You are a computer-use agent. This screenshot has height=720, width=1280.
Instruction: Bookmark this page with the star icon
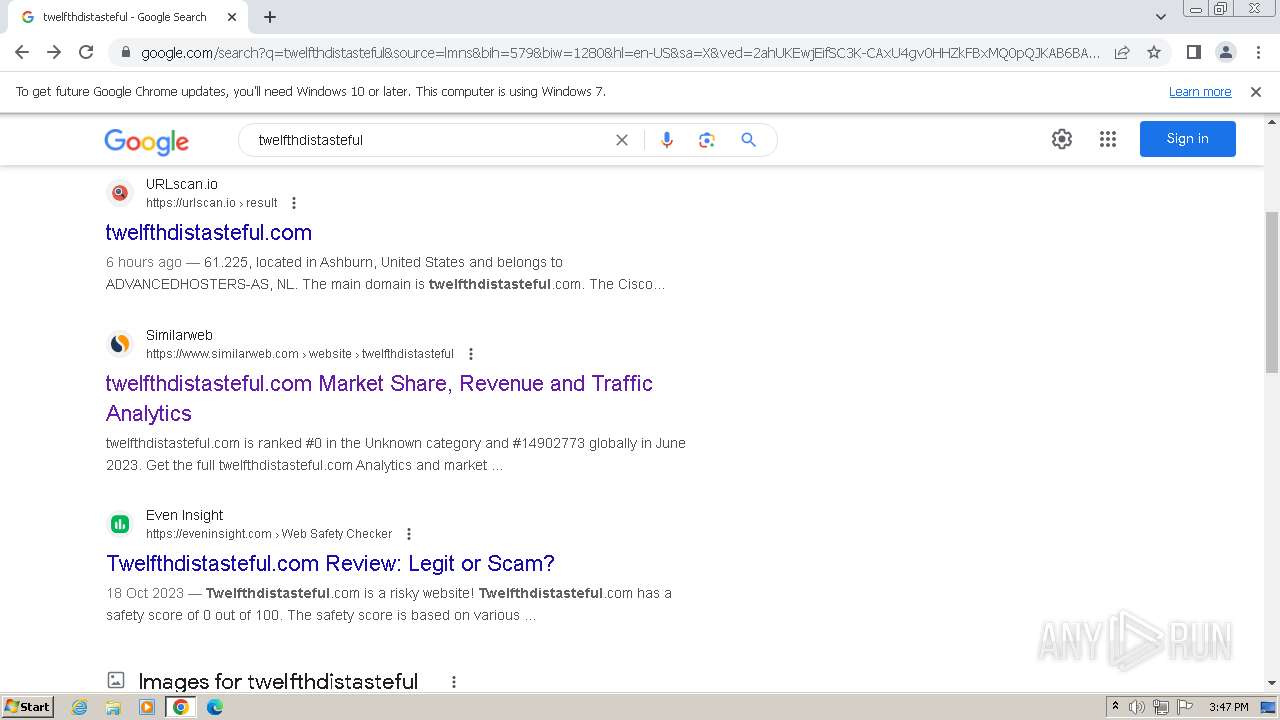(1154, 52)
